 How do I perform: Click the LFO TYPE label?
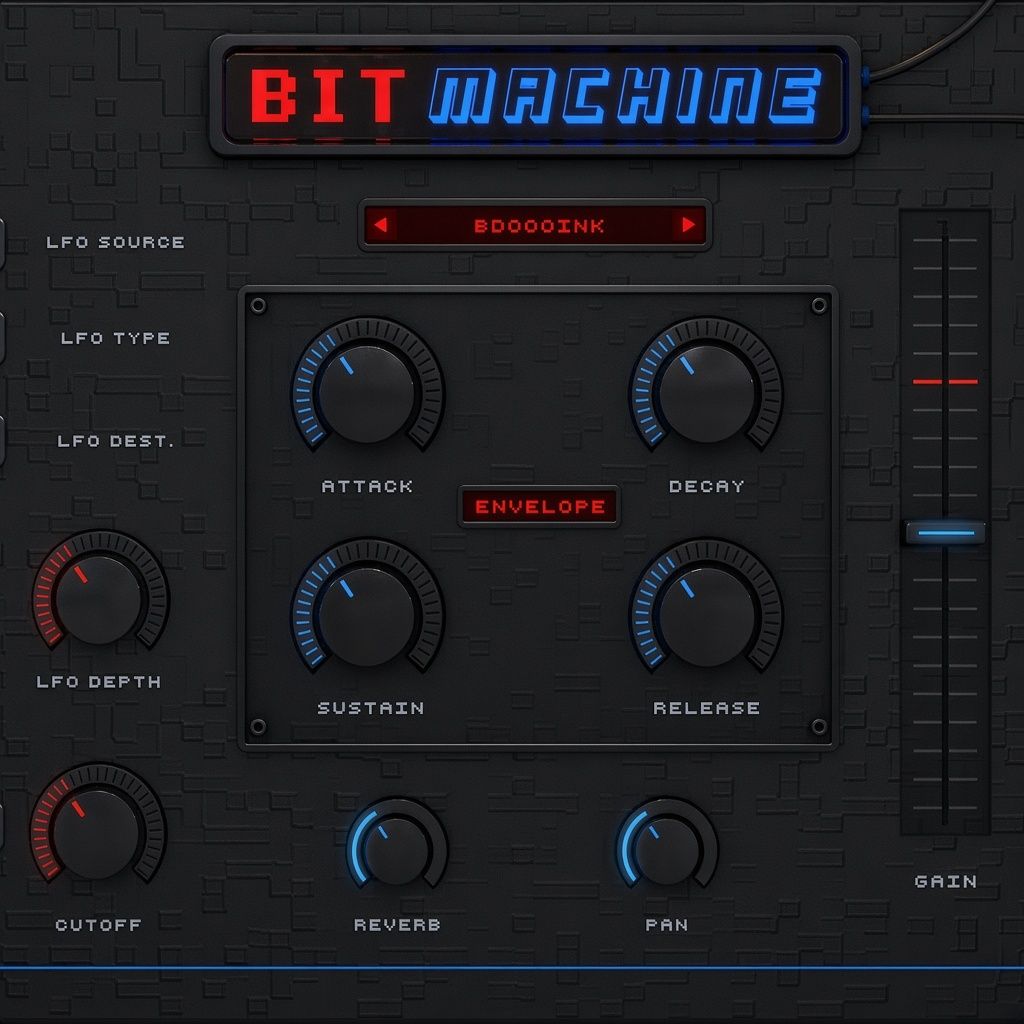[x=116, y=338]
